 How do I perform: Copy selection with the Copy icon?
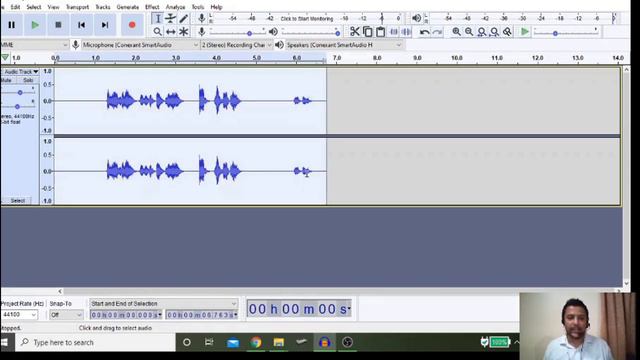(x=368, y=31)
